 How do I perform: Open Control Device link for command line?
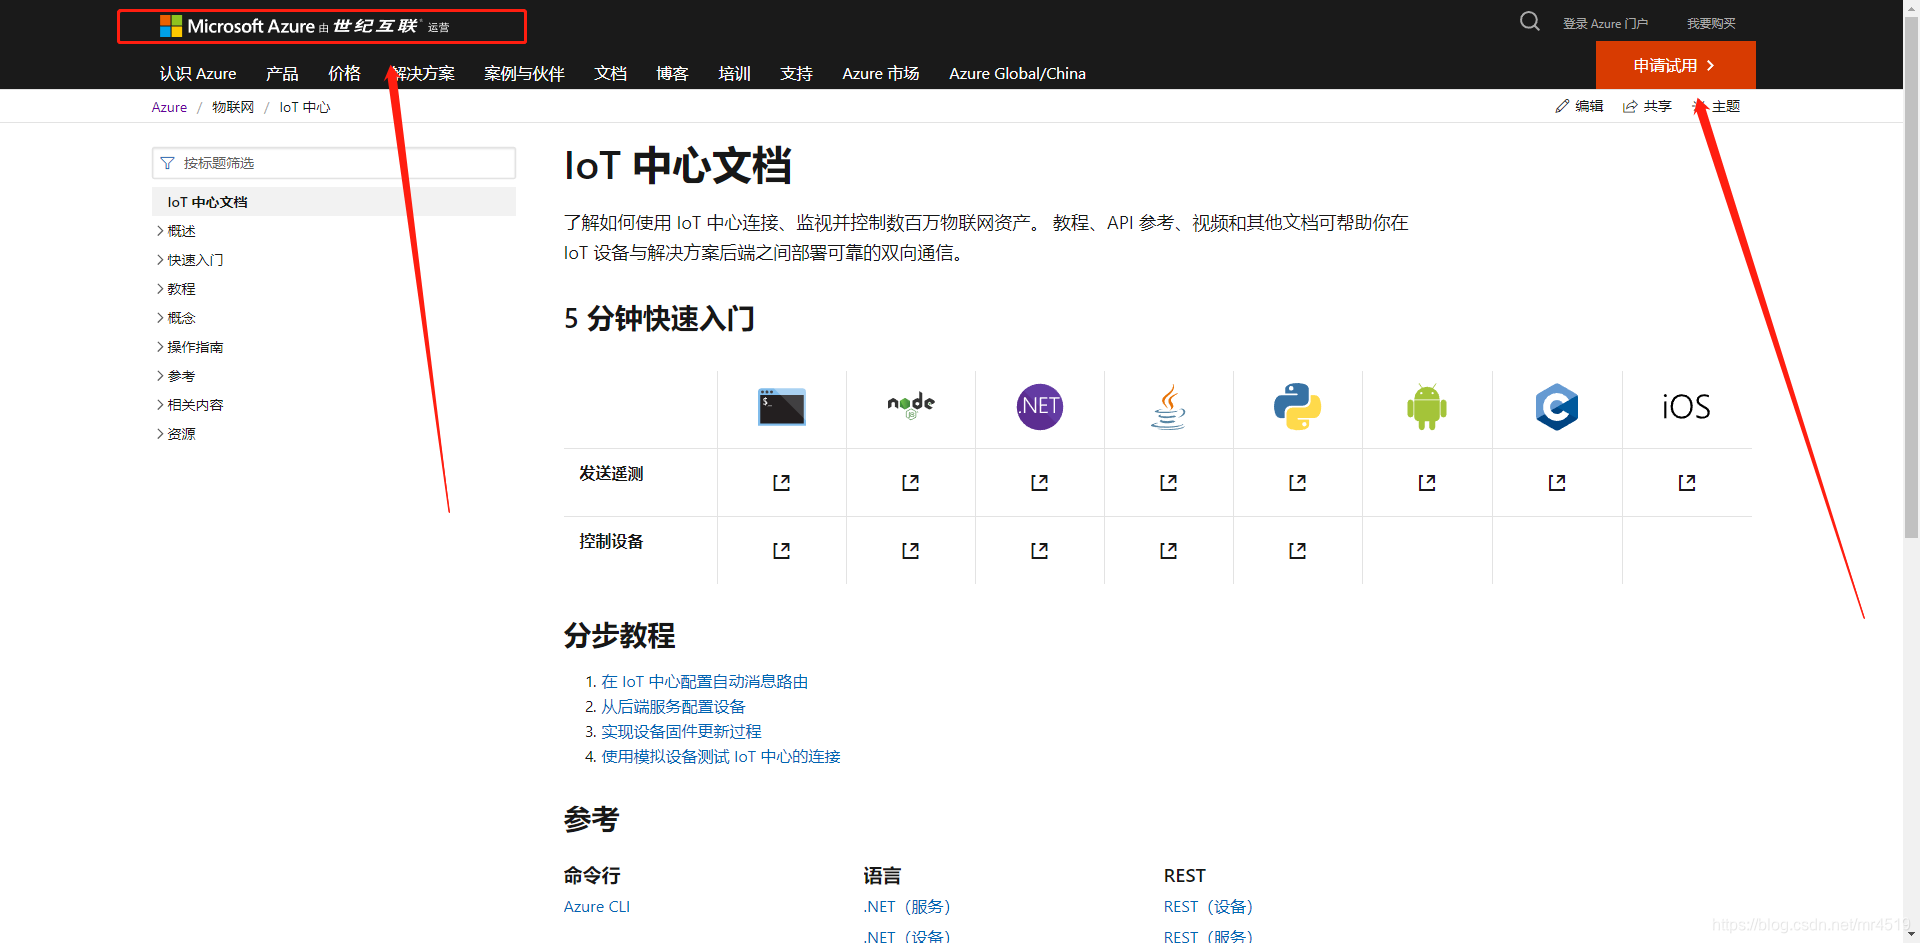[x=781, y=551]
